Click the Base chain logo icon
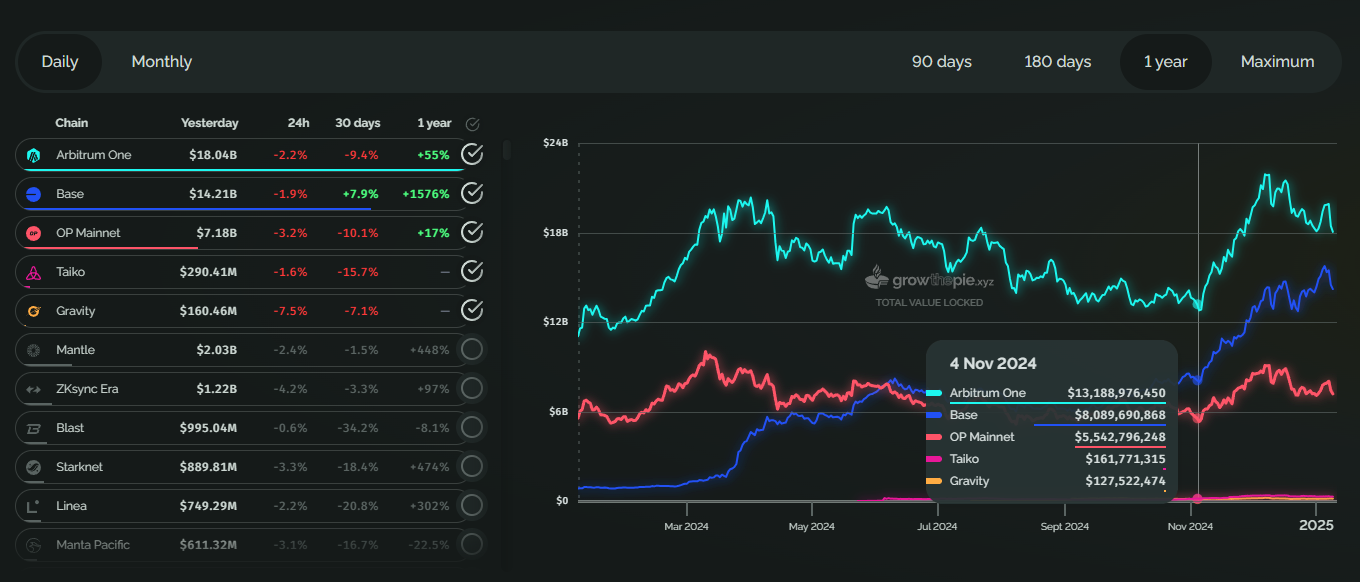The height and width of the screenshot is (582, 1360). click(33, 194)
